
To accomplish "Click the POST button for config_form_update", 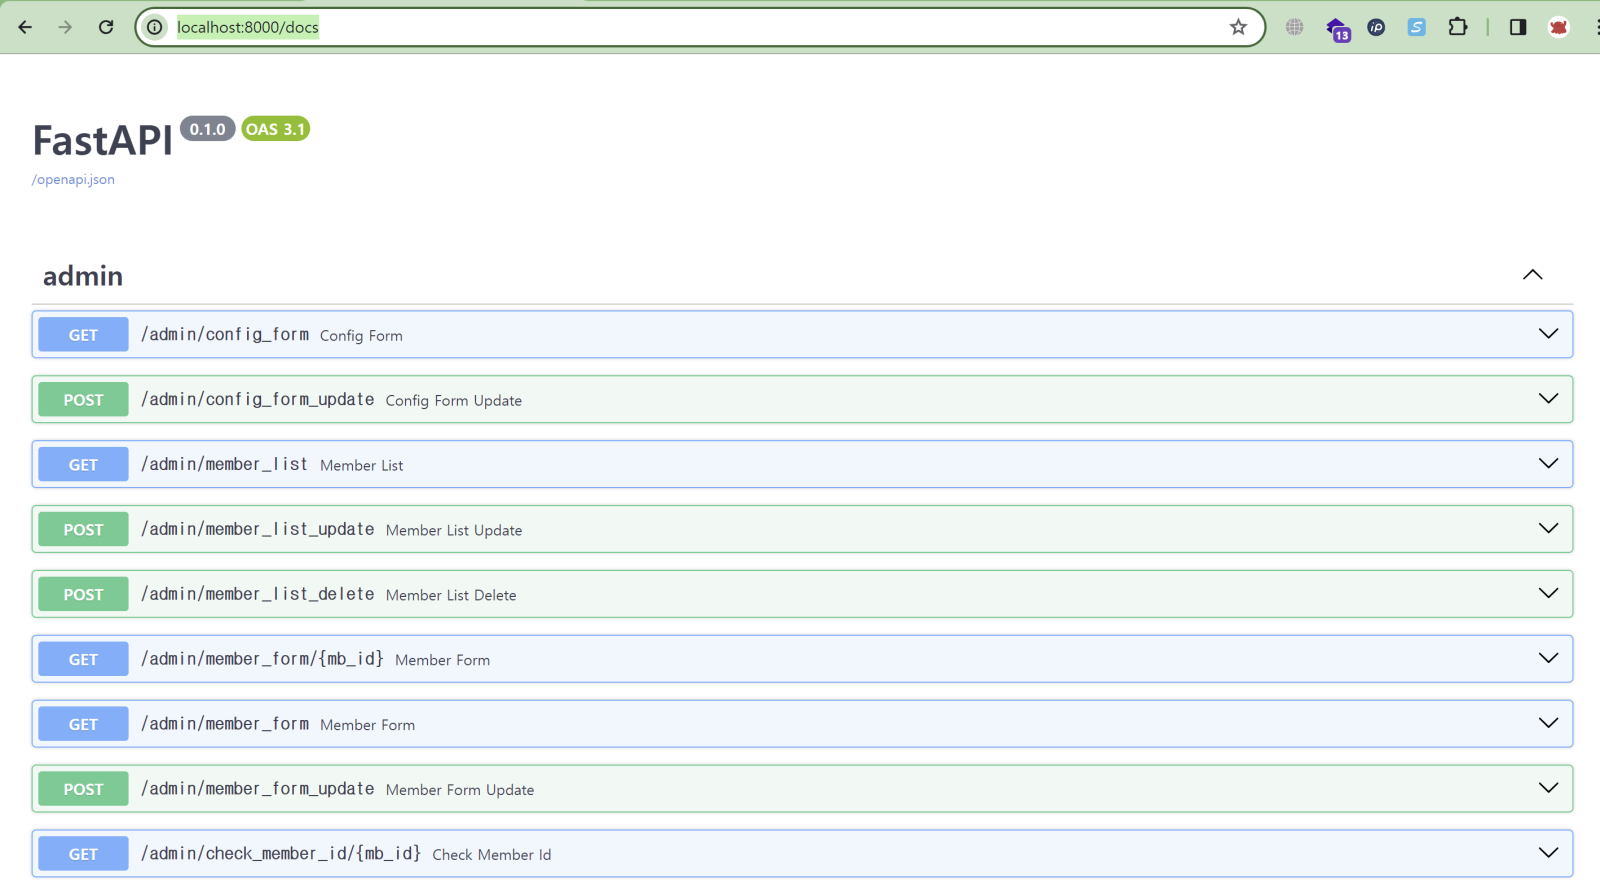I will coord(83,400).
